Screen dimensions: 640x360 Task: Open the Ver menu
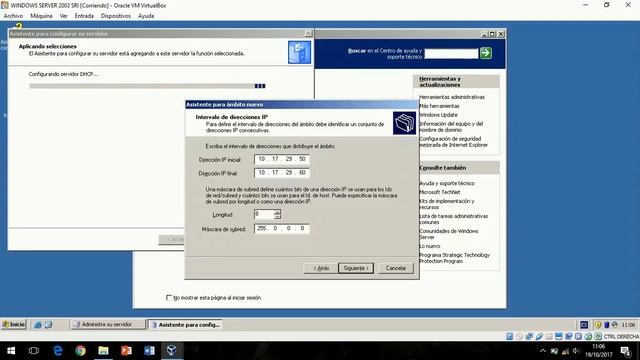click(63, 16)
